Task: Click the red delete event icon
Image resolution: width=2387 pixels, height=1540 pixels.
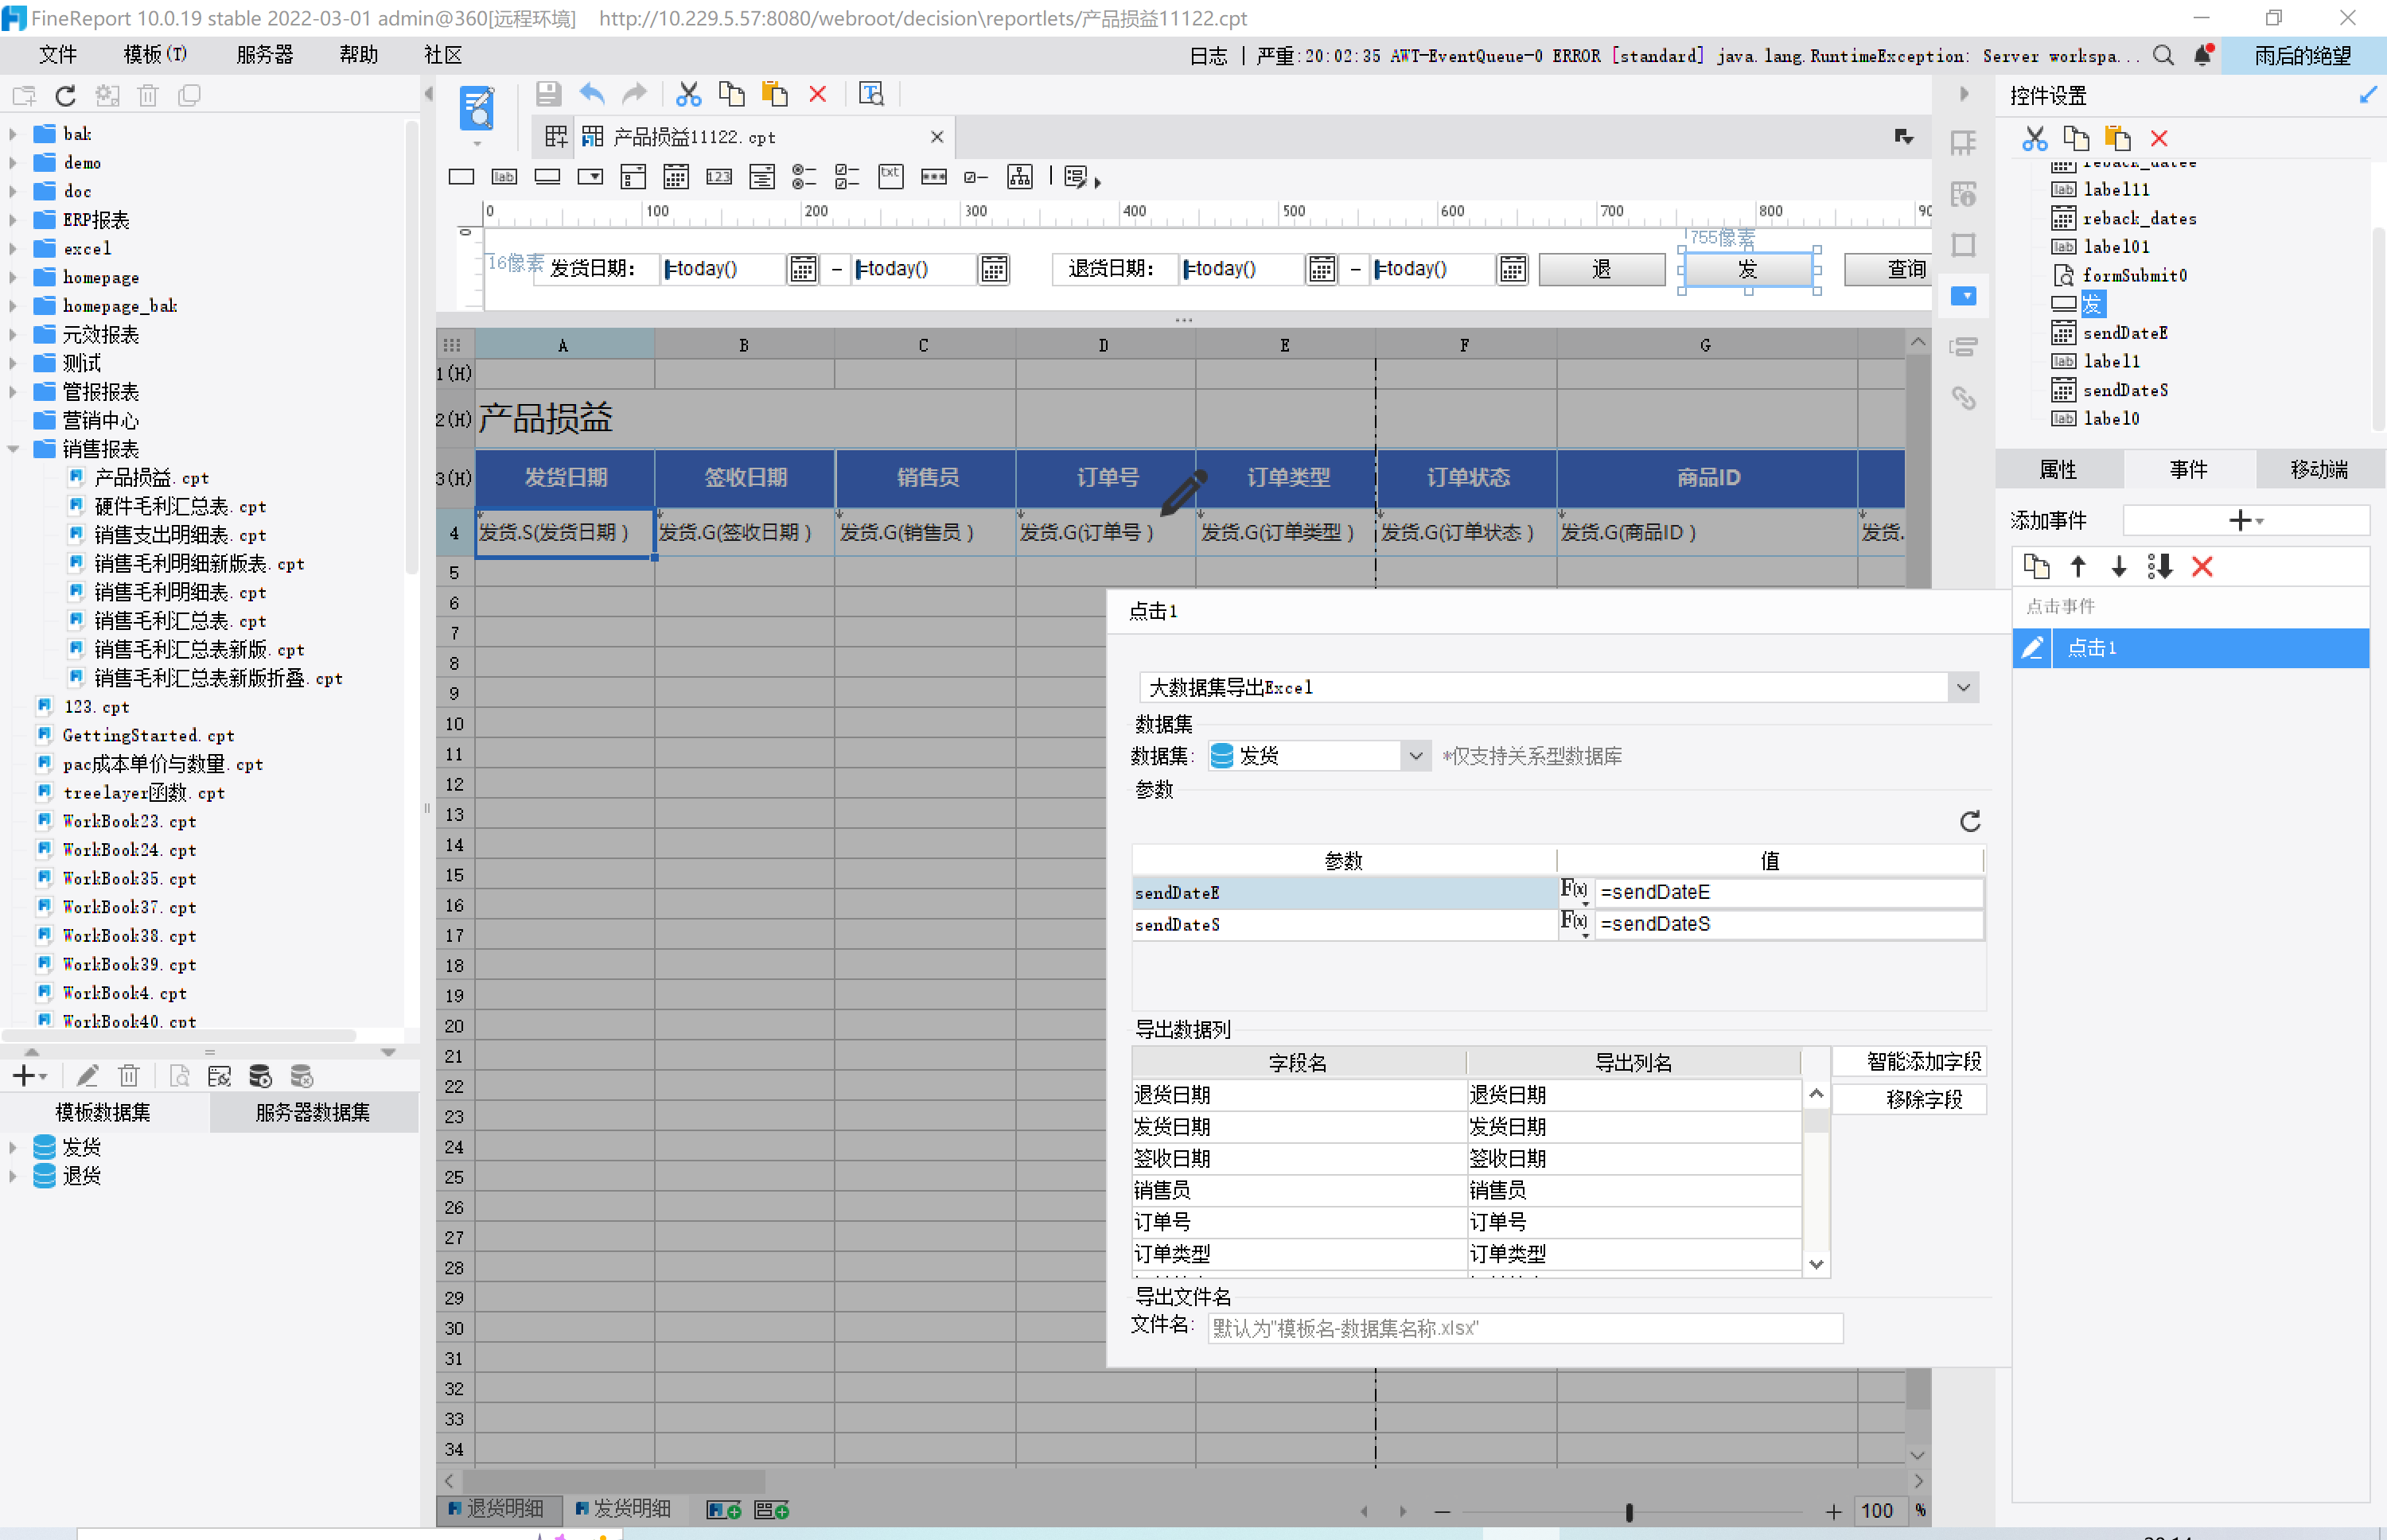Action: tap(2201, 567)
